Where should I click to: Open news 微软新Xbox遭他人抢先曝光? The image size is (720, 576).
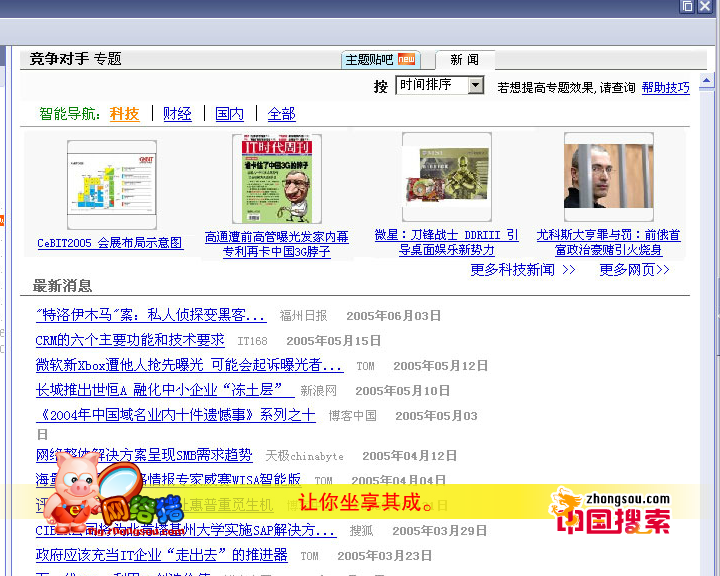pos(189,365)
